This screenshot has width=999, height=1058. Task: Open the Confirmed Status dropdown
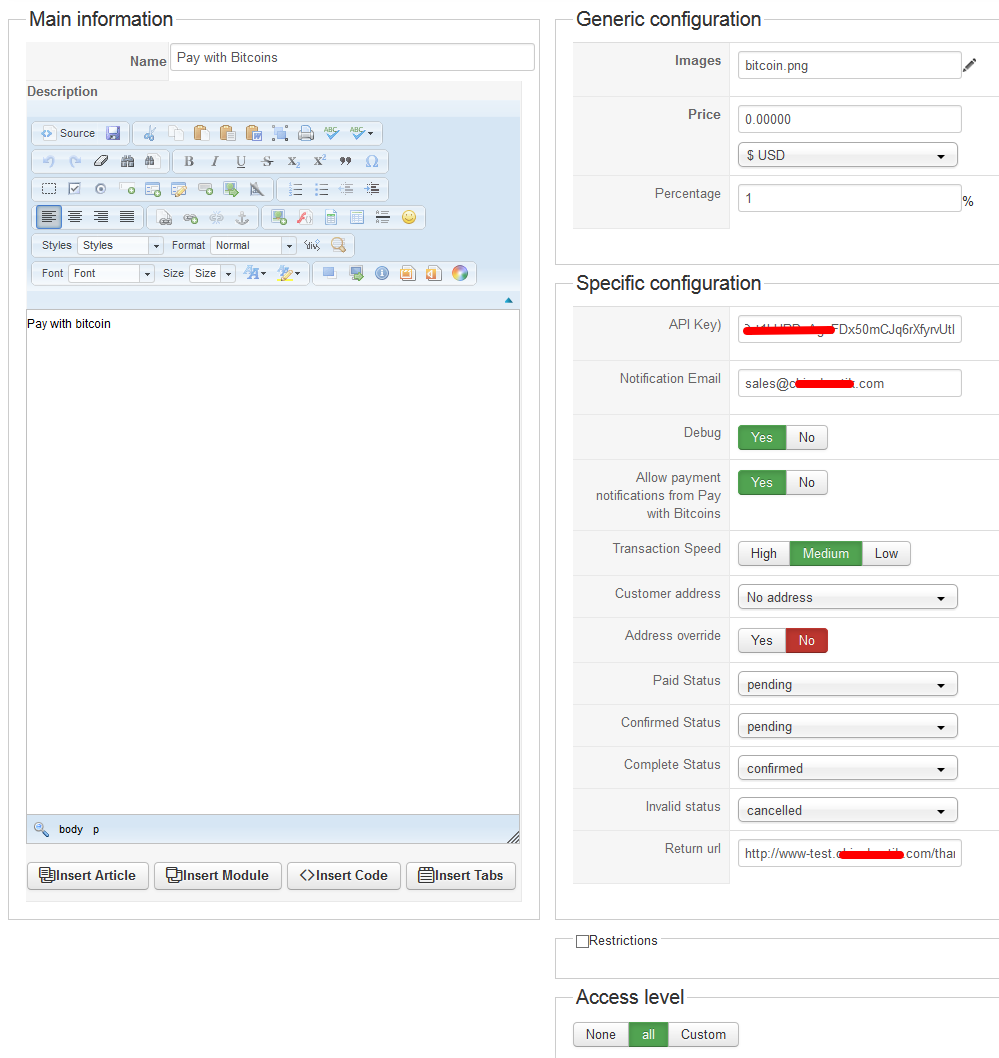click(x=847, y=726)
